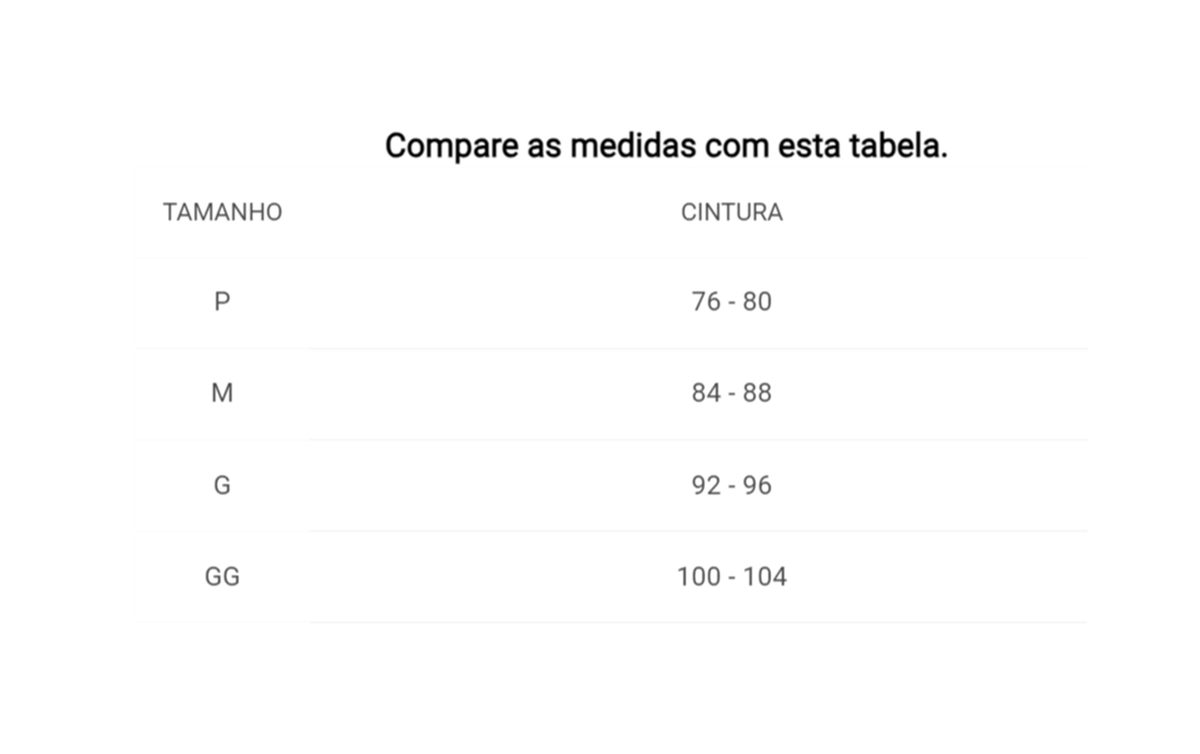Viewport: 1200px width, 754px height.
Task: Select the waist value 100 - 104
Action: click(731, 577)
